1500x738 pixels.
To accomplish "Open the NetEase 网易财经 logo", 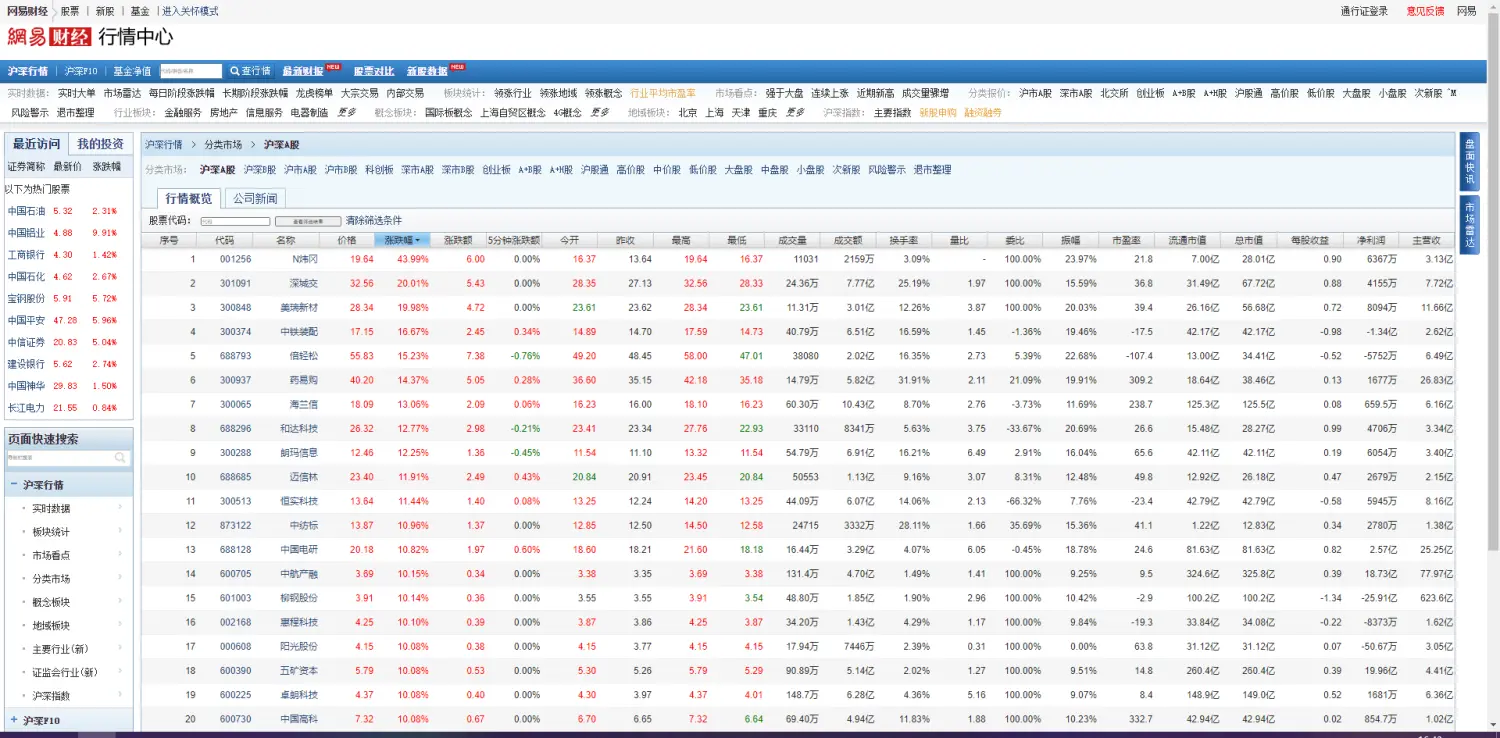I will 49,37.
